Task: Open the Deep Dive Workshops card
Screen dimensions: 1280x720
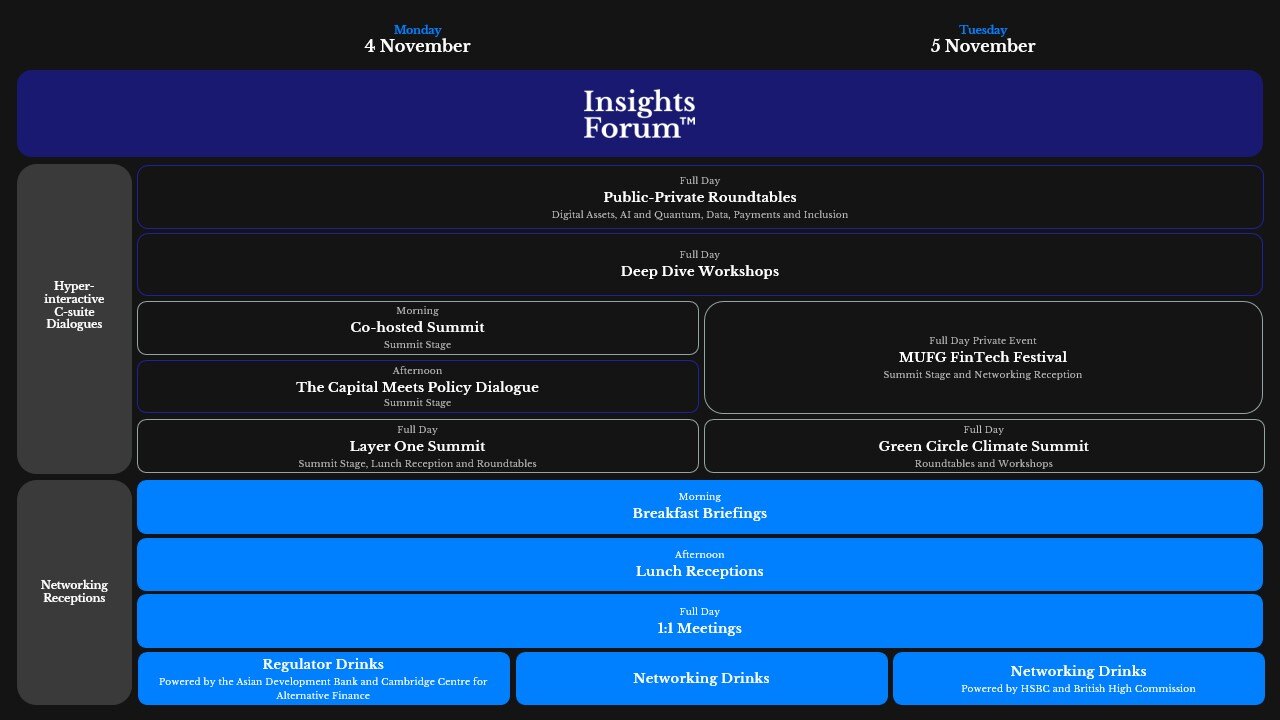Action: pyautogui.click(x=700, y=264)
